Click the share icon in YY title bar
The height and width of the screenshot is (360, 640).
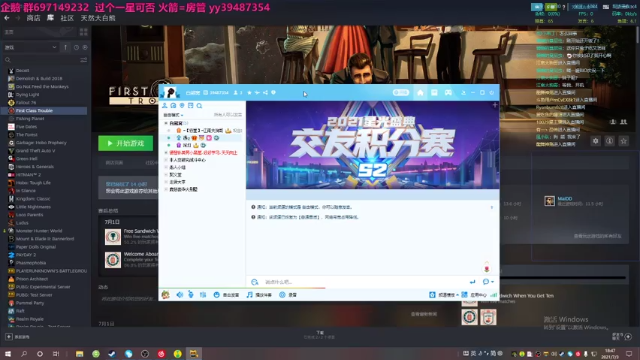(265, 93)
